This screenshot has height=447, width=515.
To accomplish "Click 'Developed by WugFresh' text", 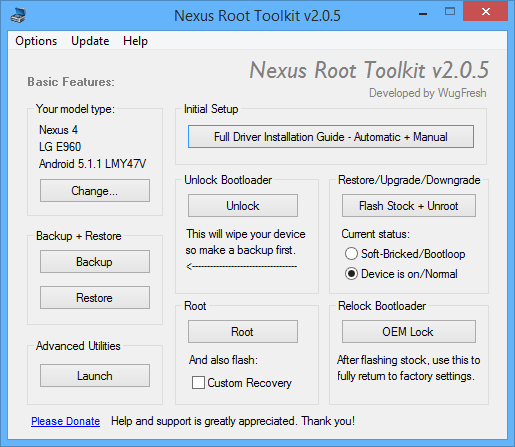I will [428, 93].
